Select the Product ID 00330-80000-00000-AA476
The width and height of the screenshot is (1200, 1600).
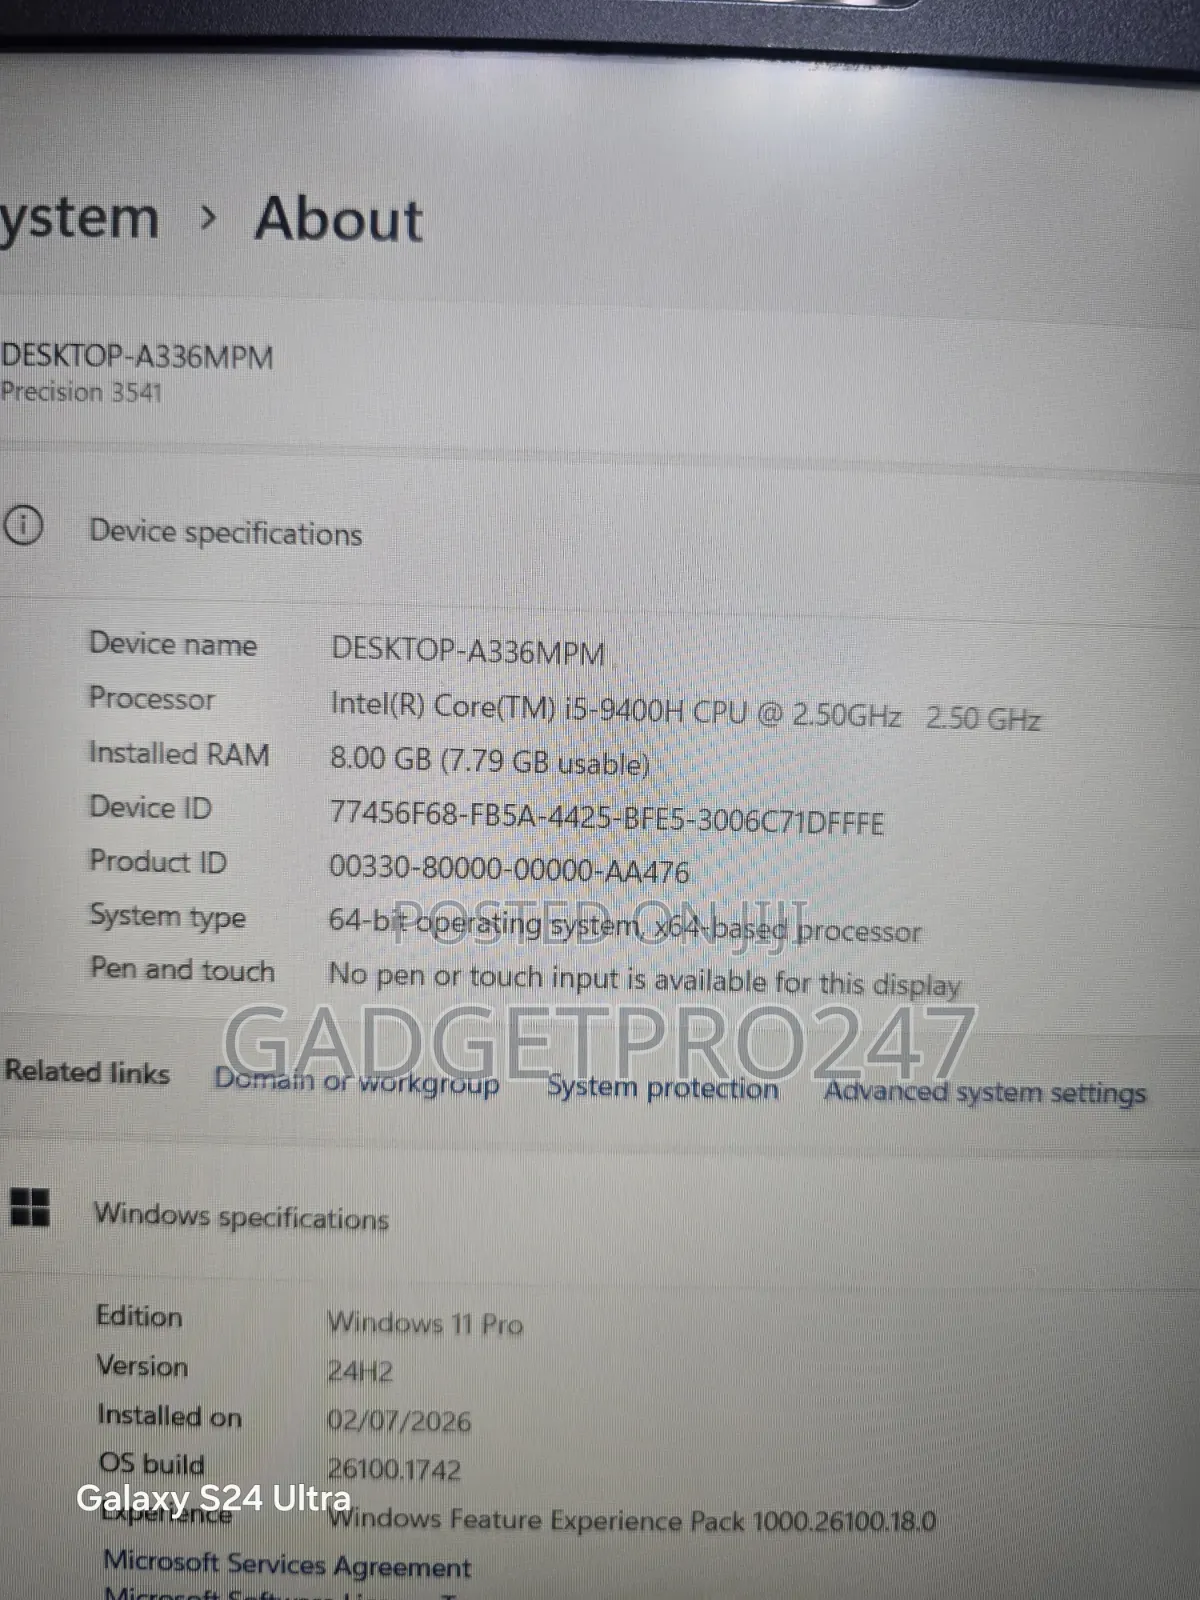509,868
